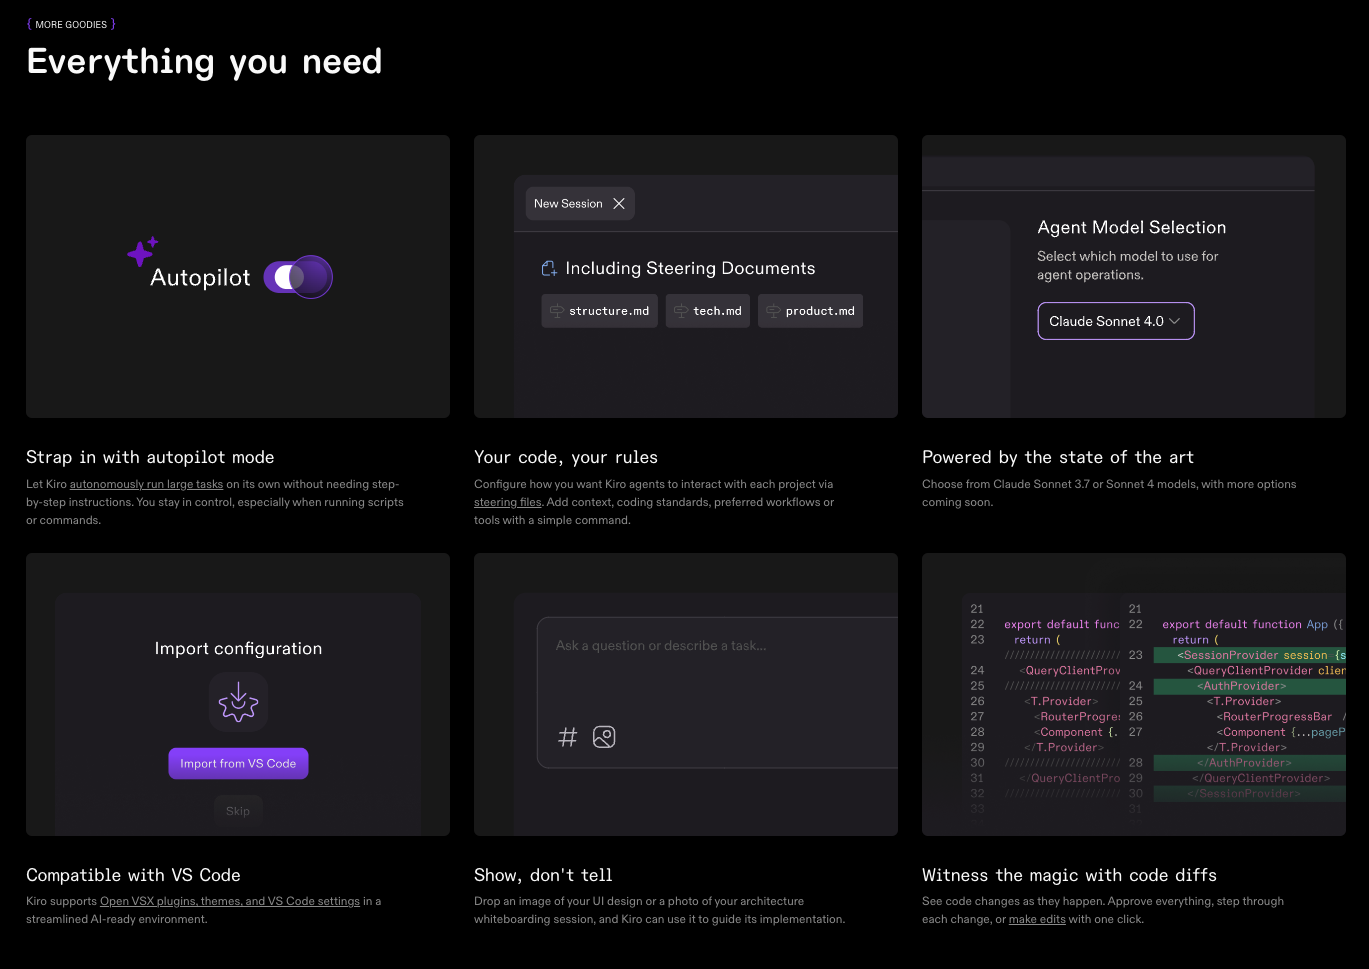Screen dimensions: 1369x969
Task: Click the Import configuration title
Action: point(238,648)
